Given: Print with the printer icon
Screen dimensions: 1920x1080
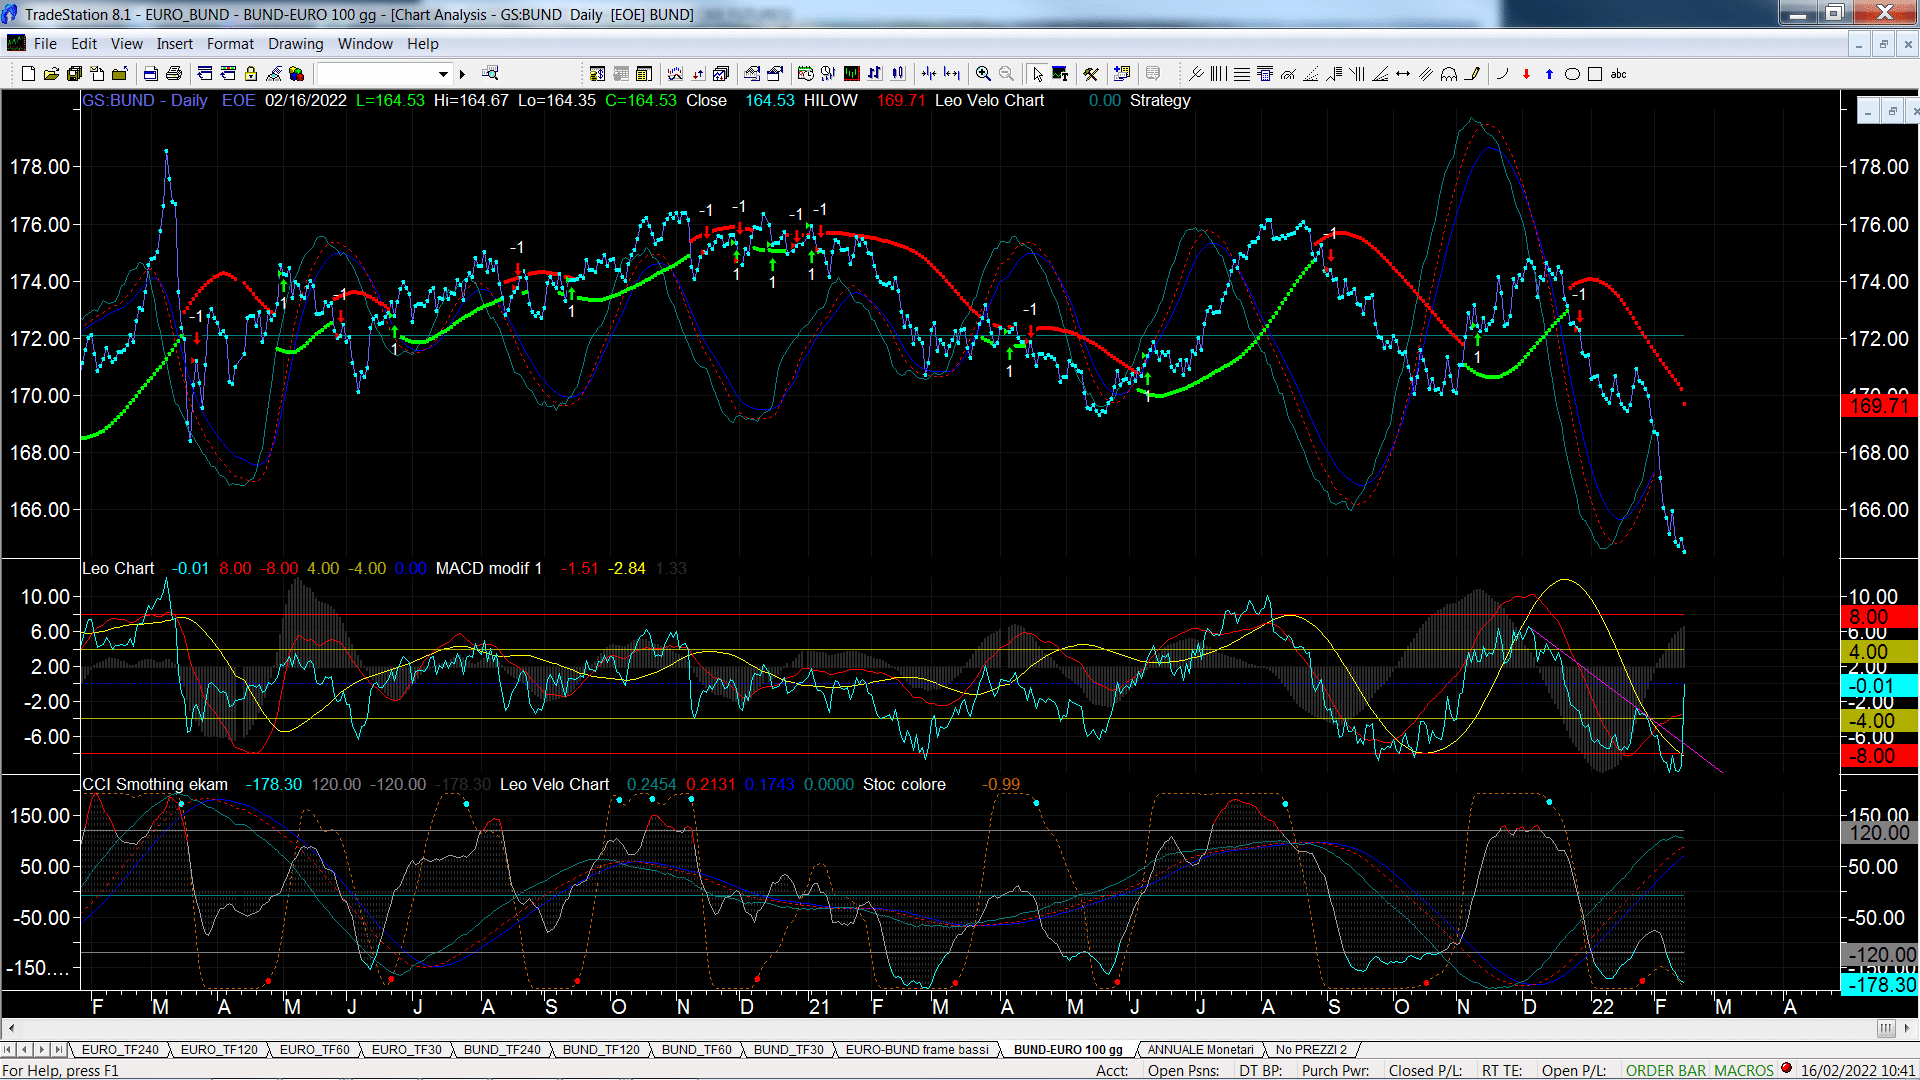Looking at the screenshot, I should coord(174,73).
